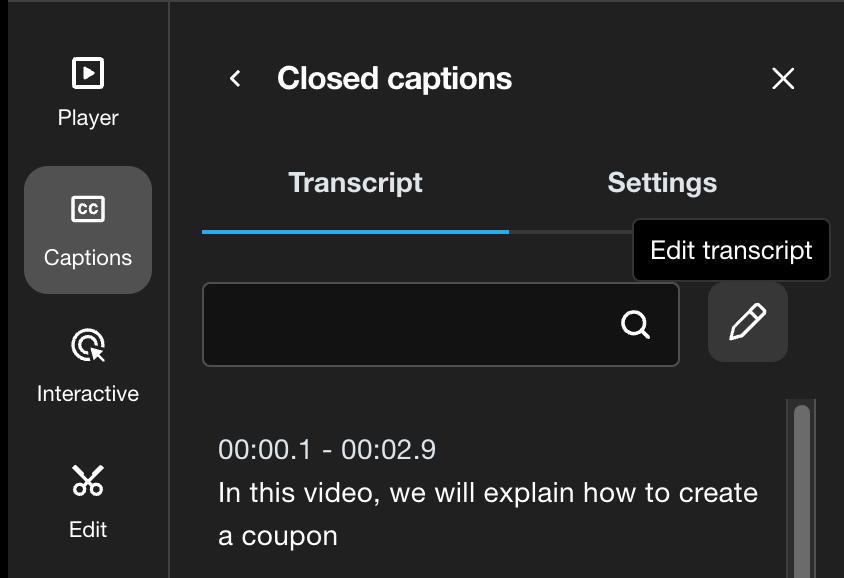Close the Closed captions panel
The image size is (844, 578).
tap(783, 79)
